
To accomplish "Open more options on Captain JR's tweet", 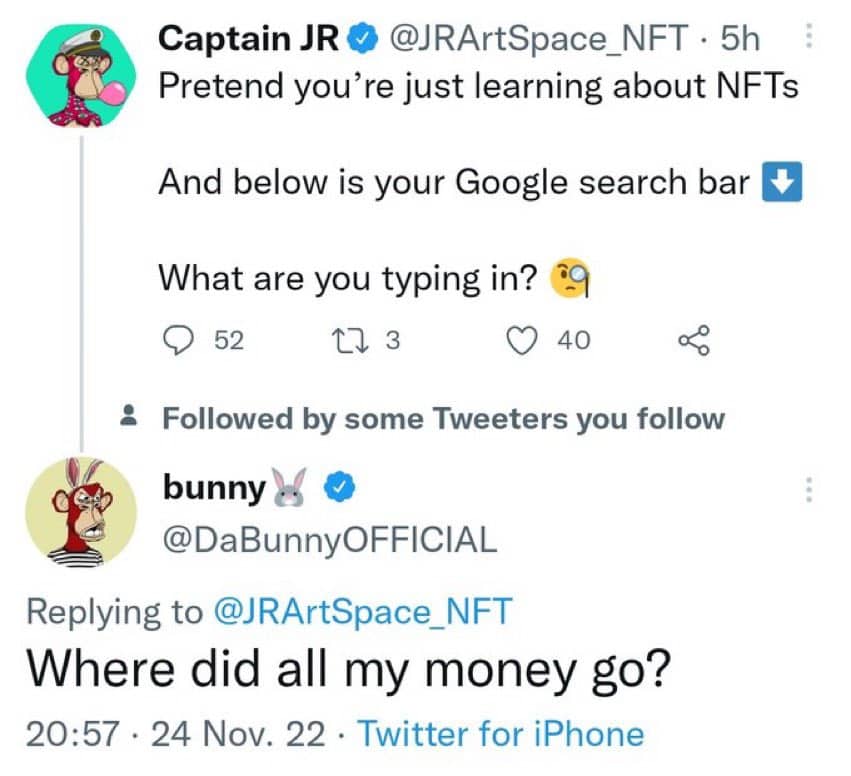I will [809, 40].
